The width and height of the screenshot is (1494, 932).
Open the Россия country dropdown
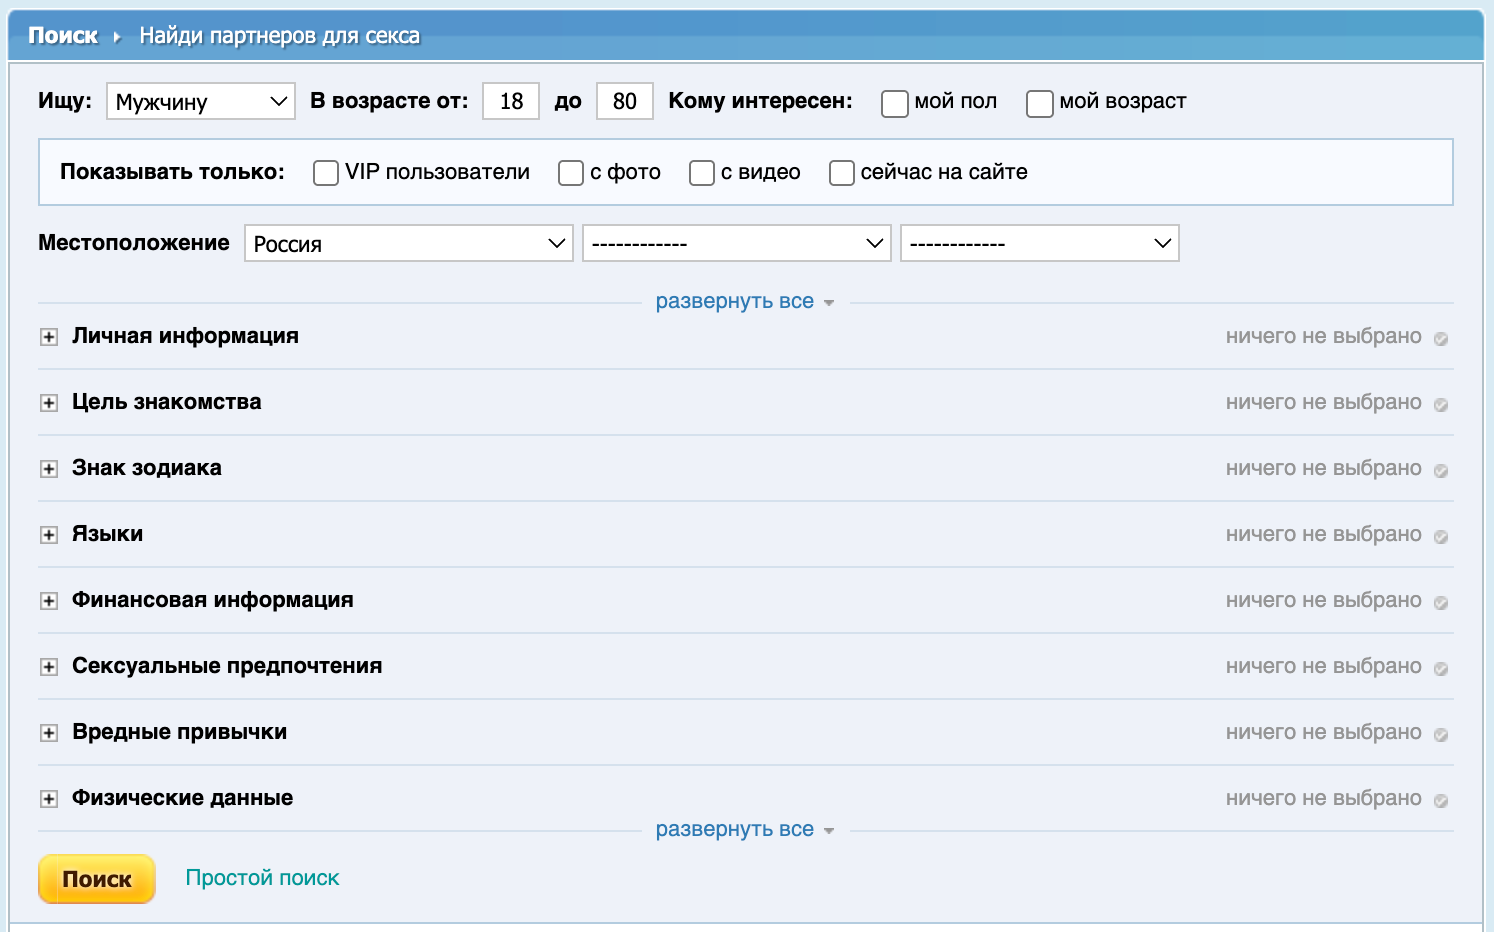pos(408,243)
